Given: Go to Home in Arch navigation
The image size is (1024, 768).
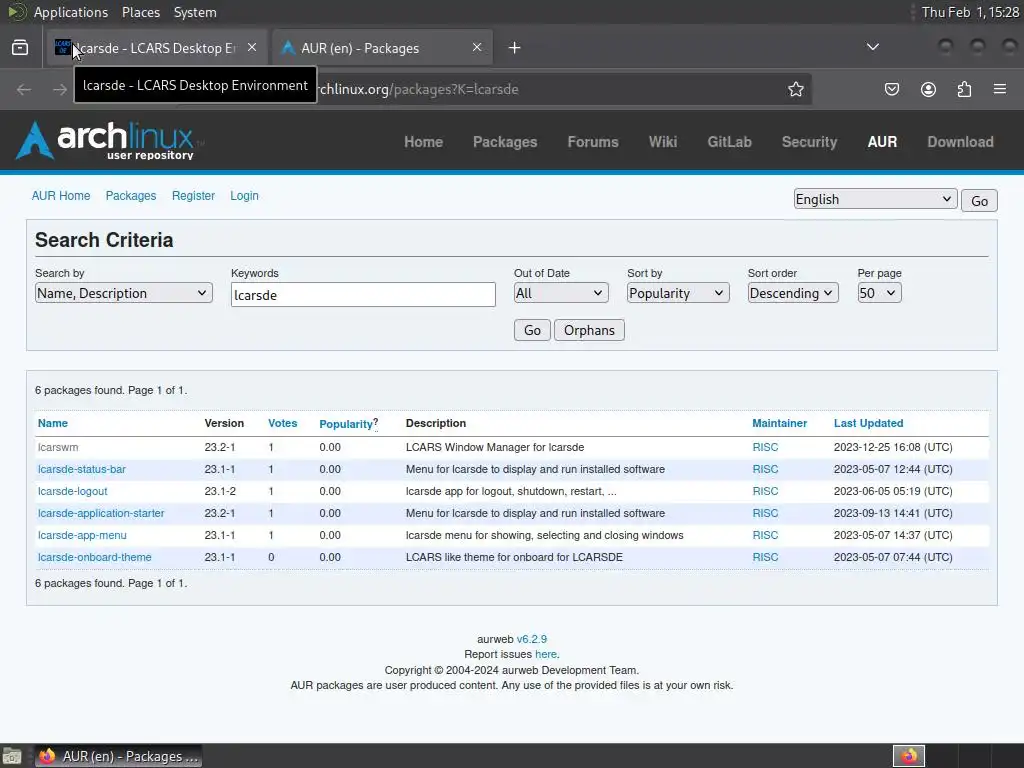Looking at the screenshot, I should (423, 142).
